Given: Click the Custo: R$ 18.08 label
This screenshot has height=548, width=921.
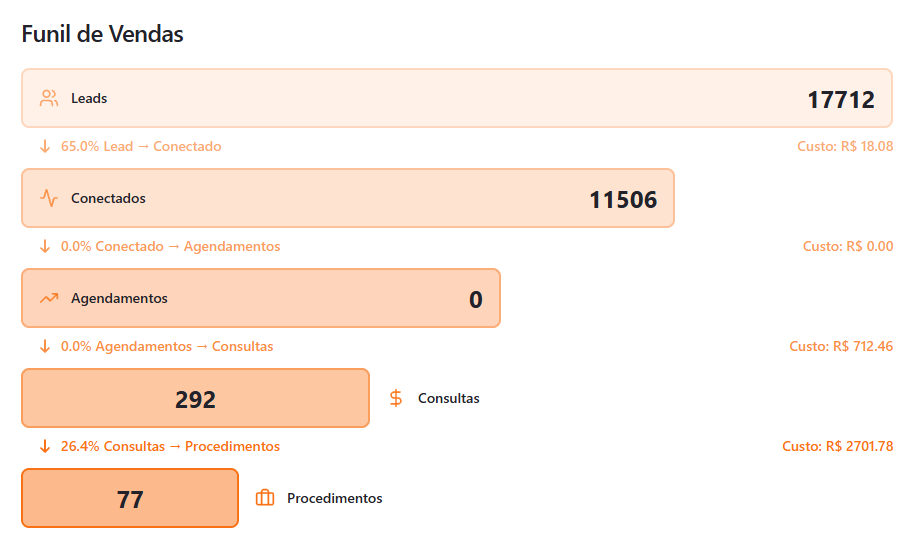Looking at the screenshot, I should [845, 146].
